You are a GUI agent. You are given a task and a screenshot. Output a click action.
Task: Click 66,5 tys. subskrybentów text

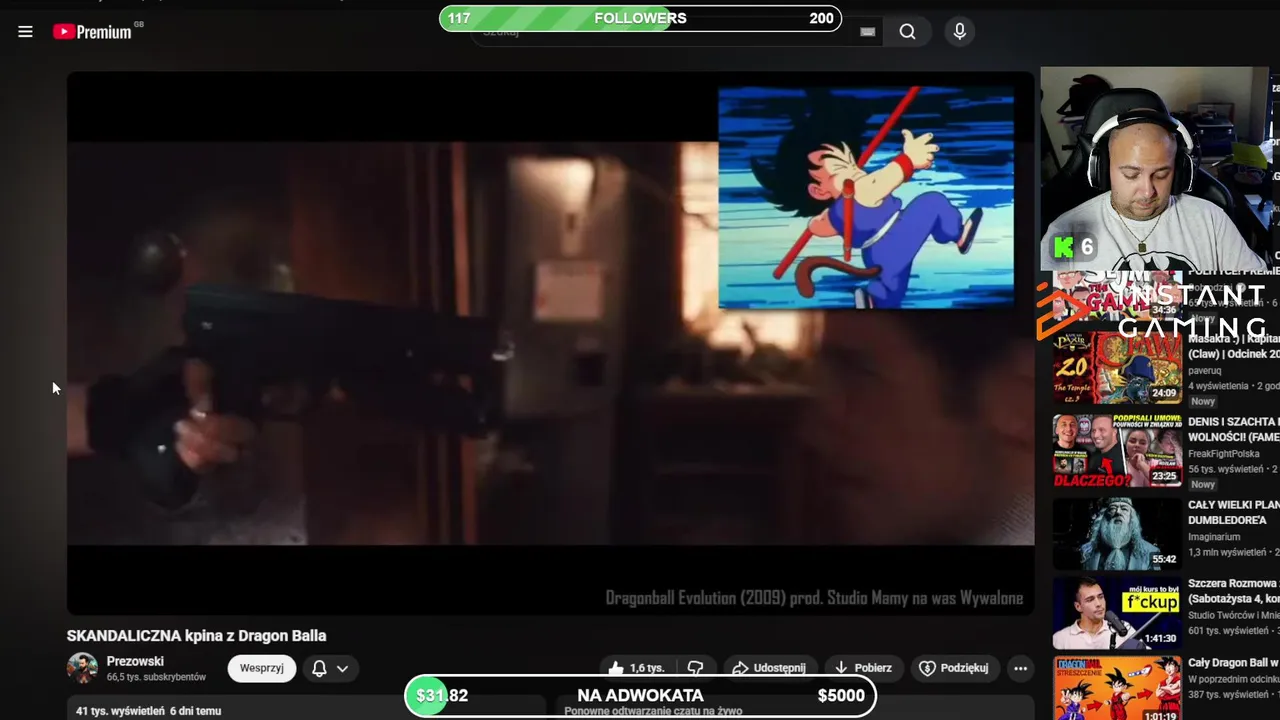(156, 677)
